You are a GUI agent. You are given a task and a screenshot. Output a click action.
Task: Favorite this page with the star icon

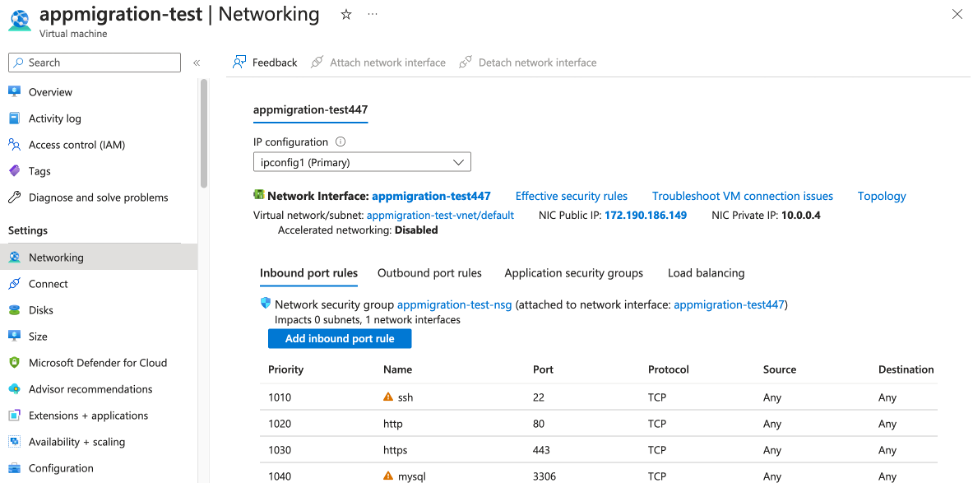click(347, 15)
